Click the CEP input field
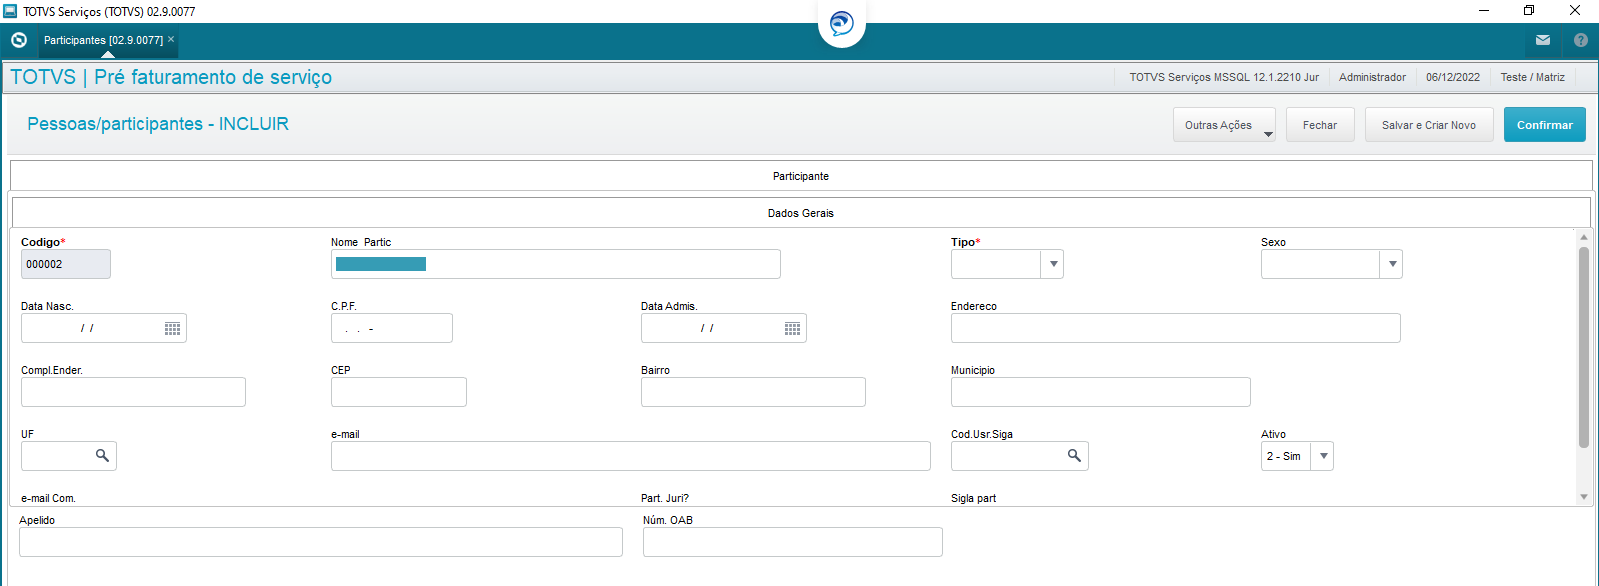1599x586 pixels. pyautogui.click(x=399, y=392)
